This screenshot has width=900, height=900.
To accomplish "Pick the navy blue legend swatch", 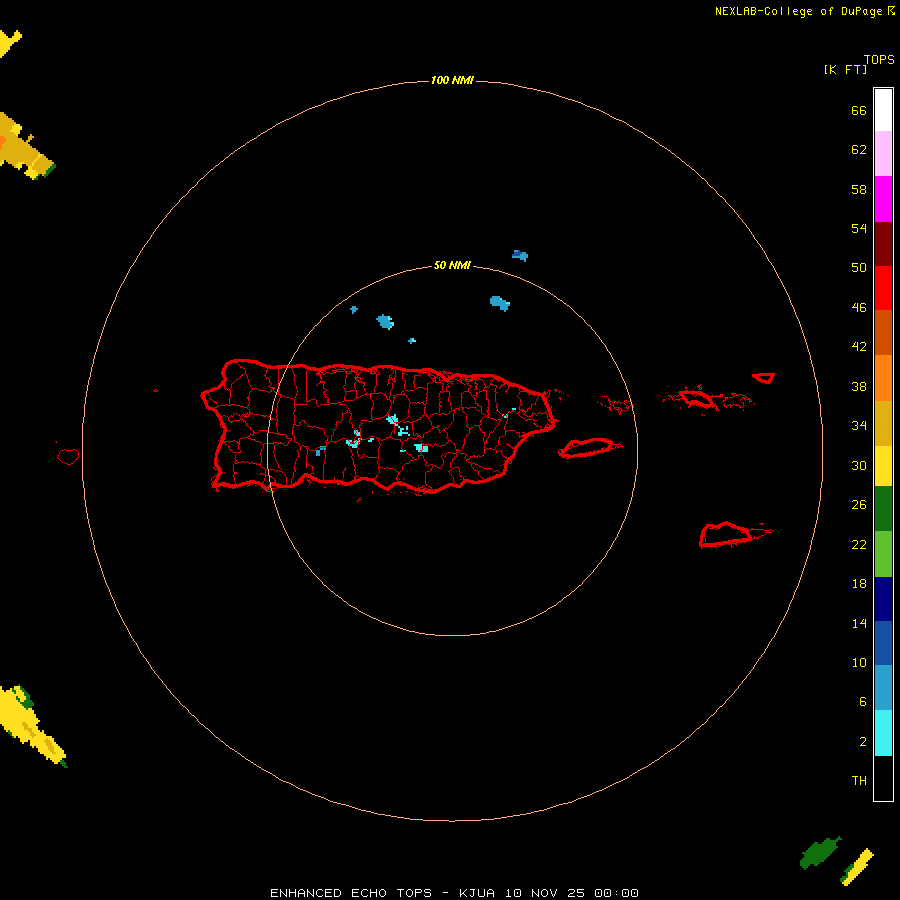I will coord(883,599).
